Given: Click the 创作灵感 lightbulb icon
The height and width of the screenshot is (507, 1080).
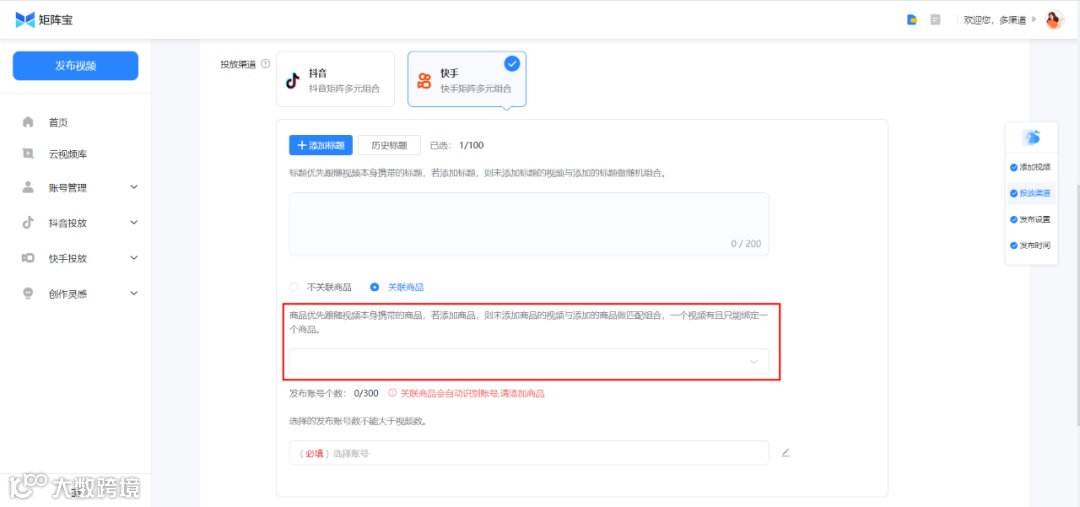Looking at the screenshot, I should [x=28, y=293].
